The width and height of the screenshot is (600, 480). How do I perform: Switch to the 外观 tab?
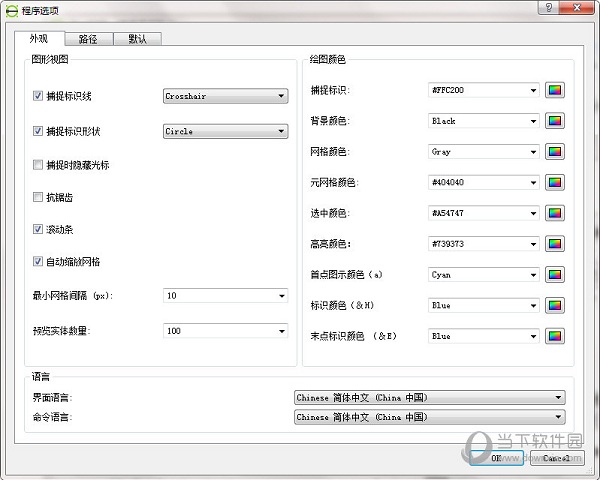click(x=39, y=38)
